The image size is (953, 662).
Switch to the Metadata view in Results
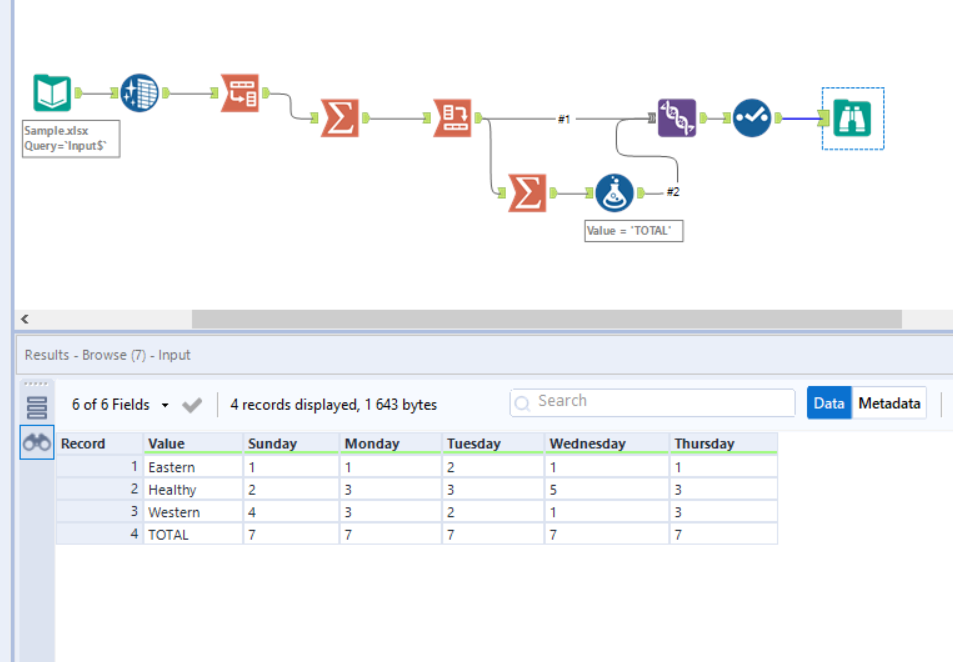pos(889,403)
